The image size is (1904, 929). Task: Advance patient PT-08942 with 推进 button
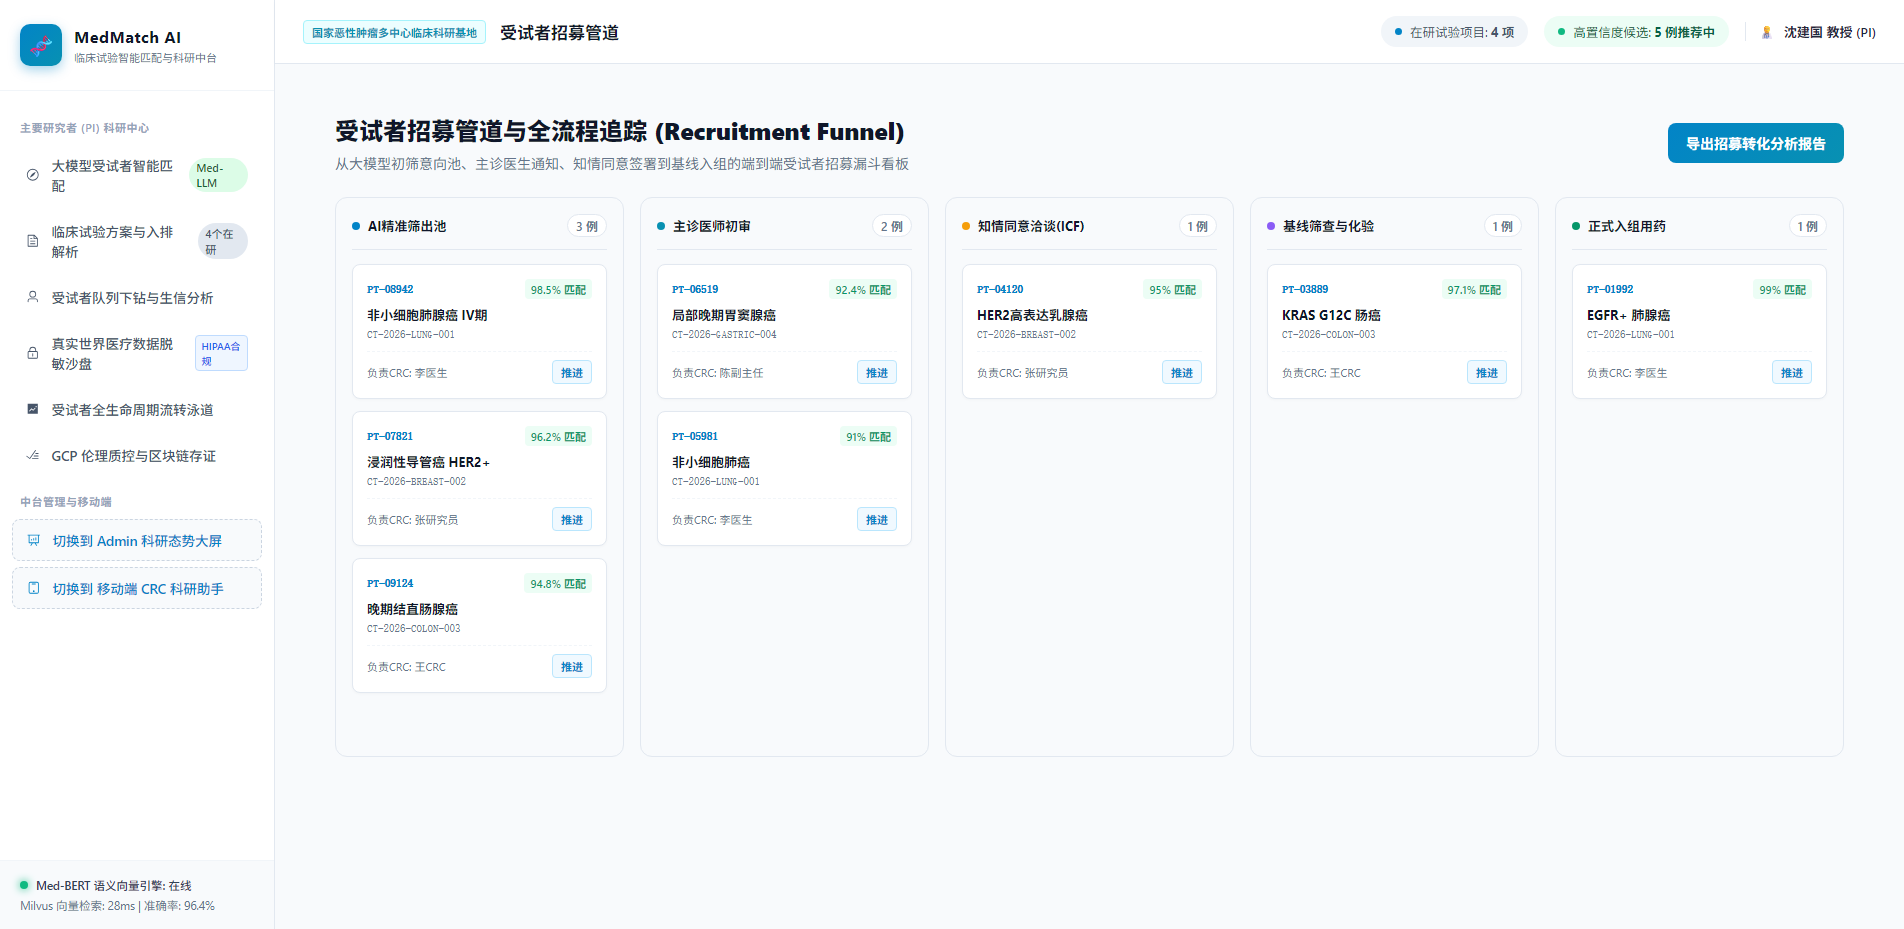tap(572, 372)
